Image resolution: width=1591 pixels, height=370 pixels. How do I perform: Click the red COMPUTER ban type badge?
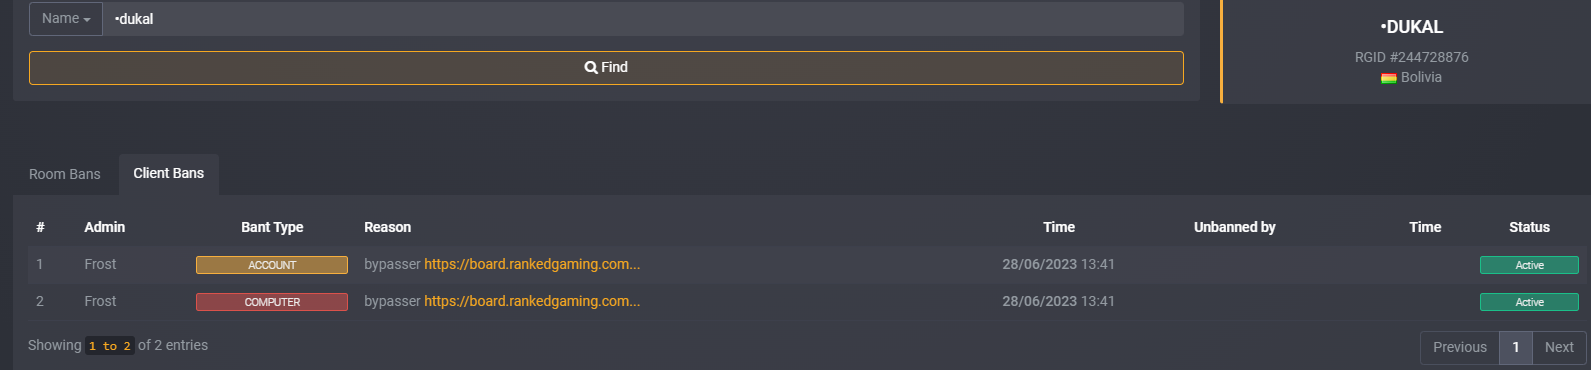coord(272,302)
